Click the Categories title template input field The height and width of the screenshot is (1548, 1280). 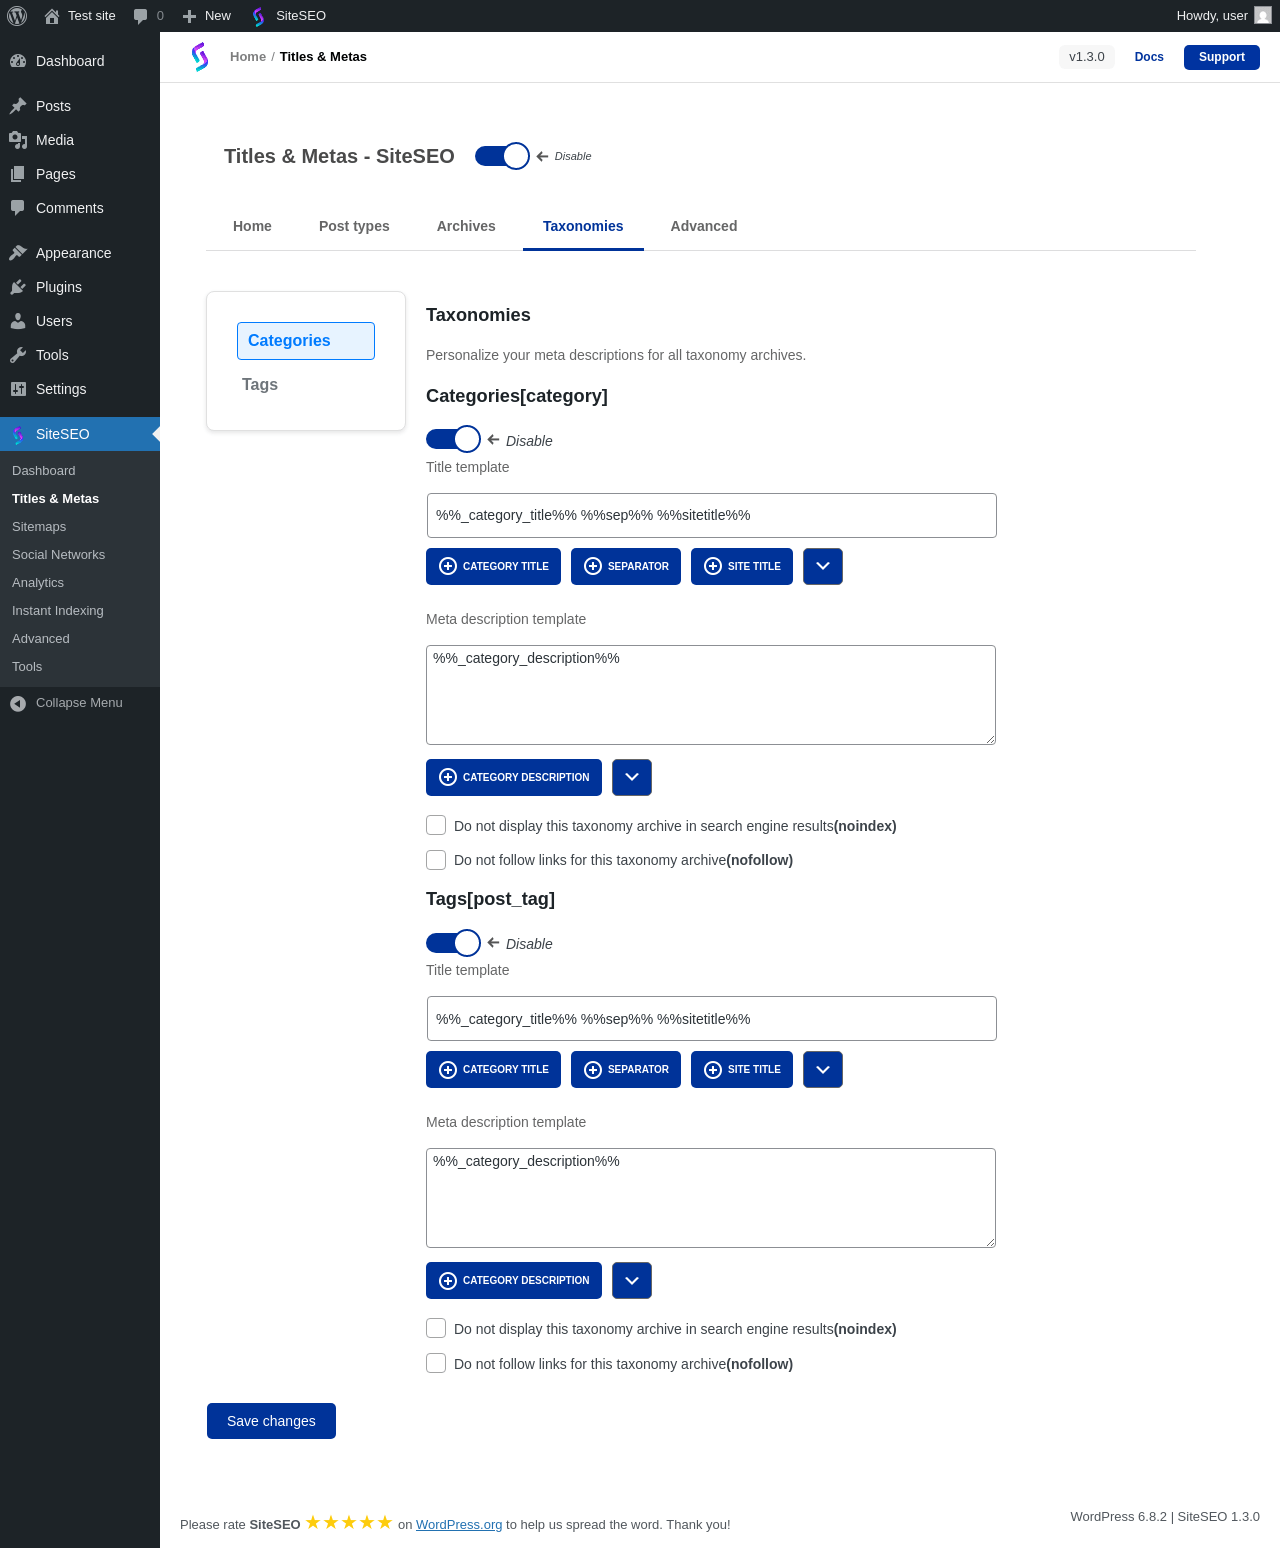[712, 515]
